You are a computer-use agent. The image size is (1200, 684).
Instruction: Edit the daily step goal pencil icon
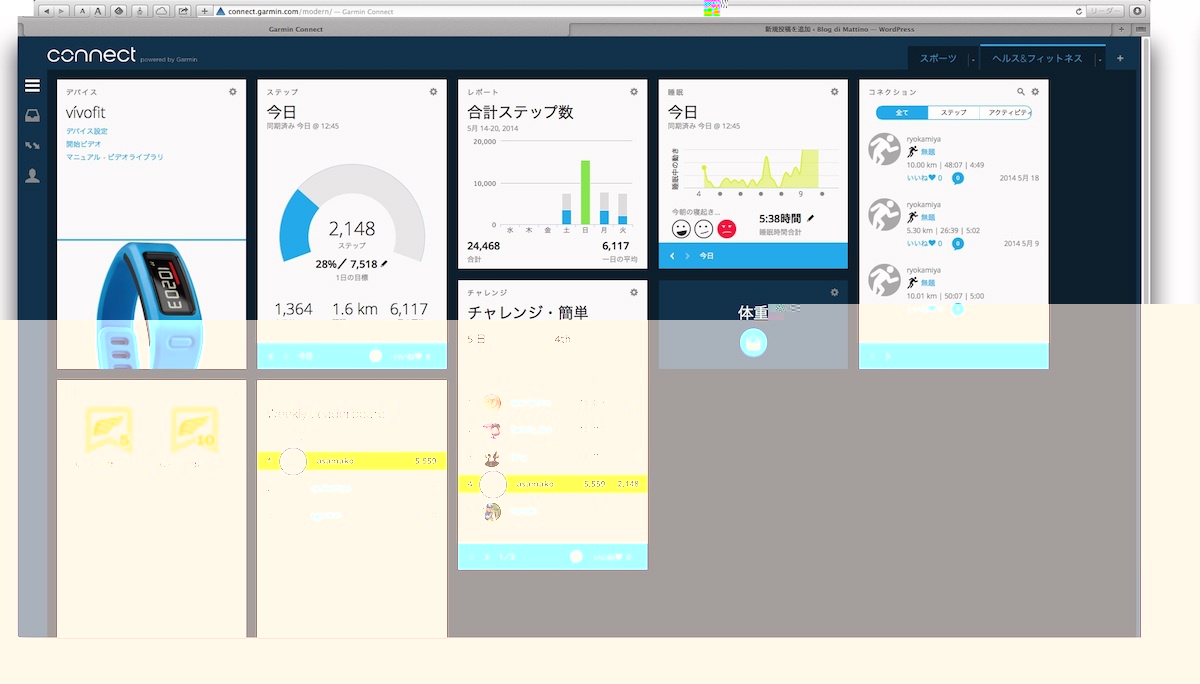(x=384, y=264)
